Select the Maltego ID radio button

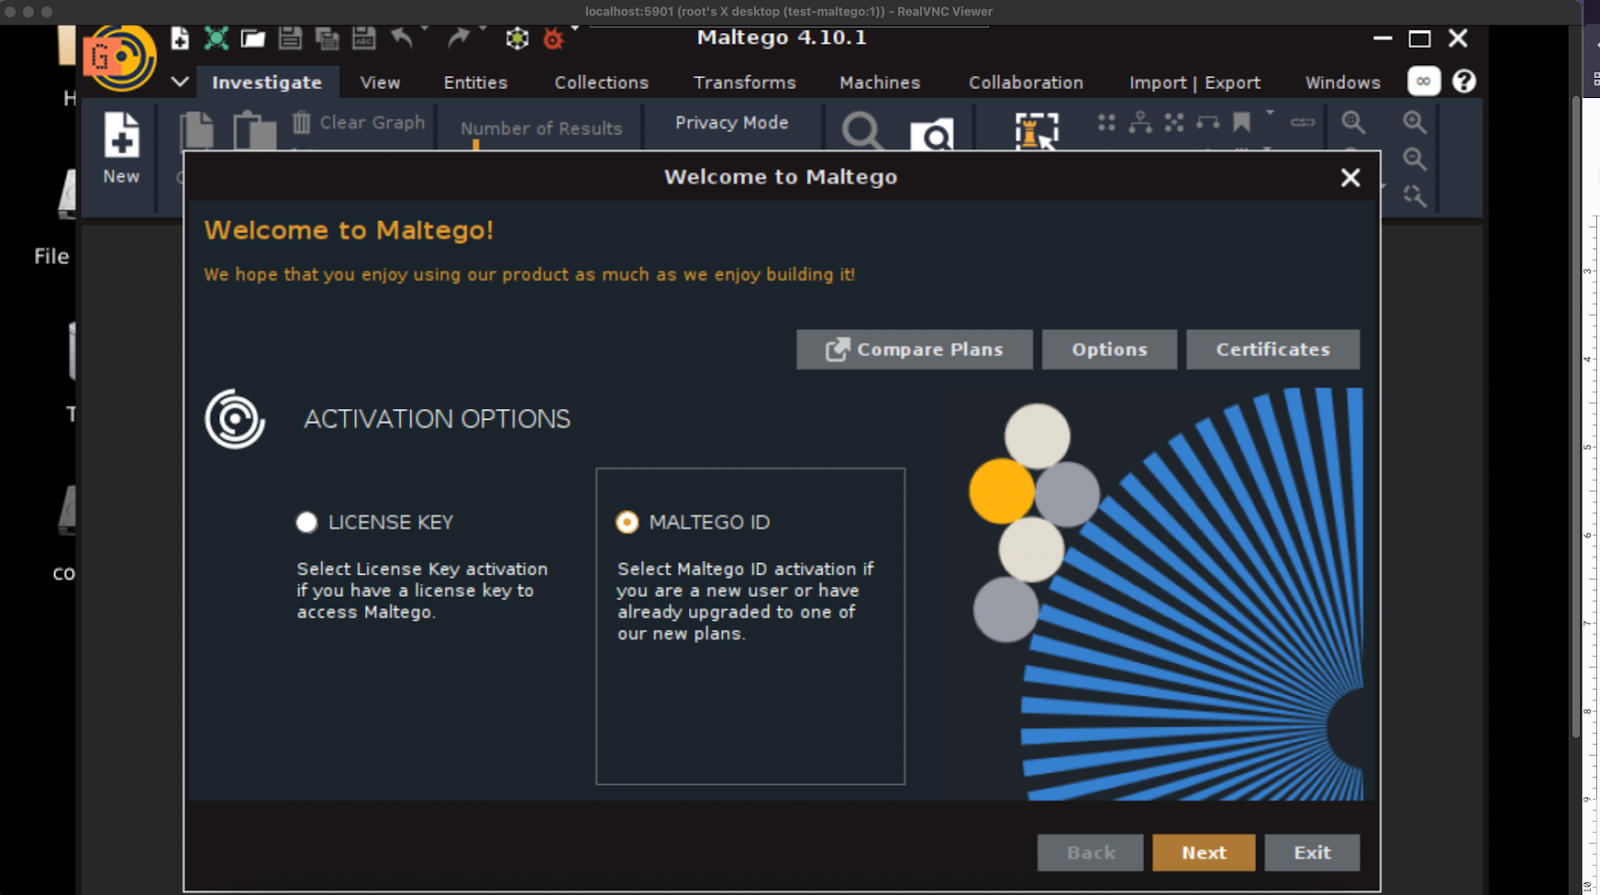click(x=627, y=522)
